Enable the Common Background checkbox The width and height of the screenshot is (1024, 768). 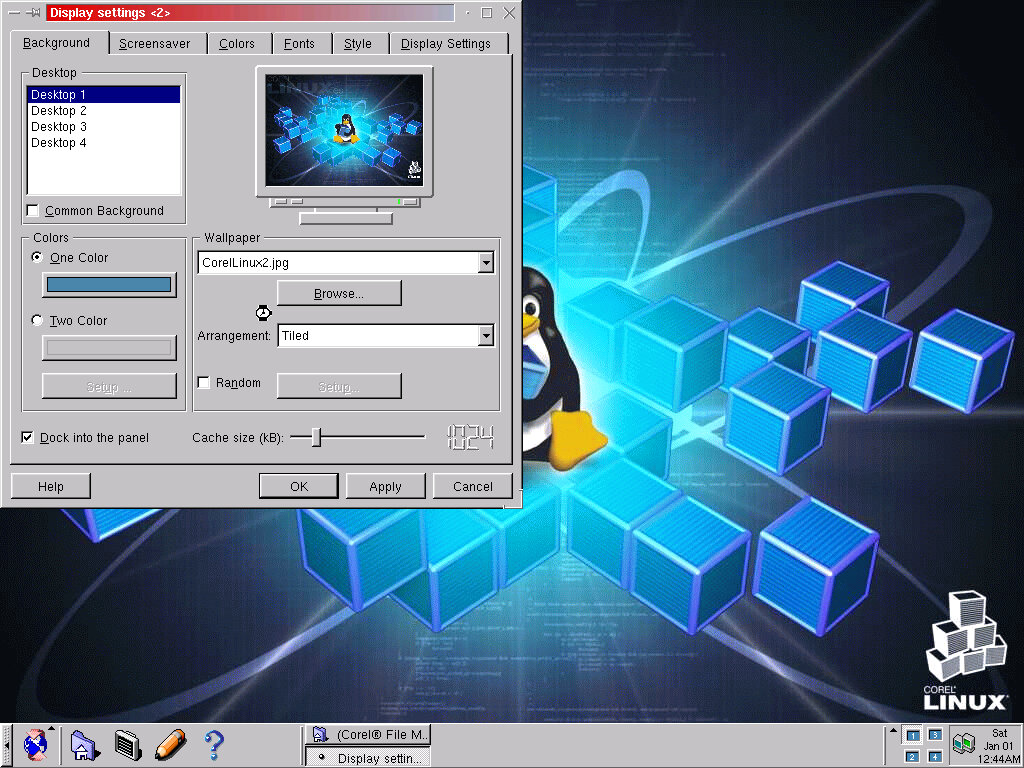(x=34, y=211)
